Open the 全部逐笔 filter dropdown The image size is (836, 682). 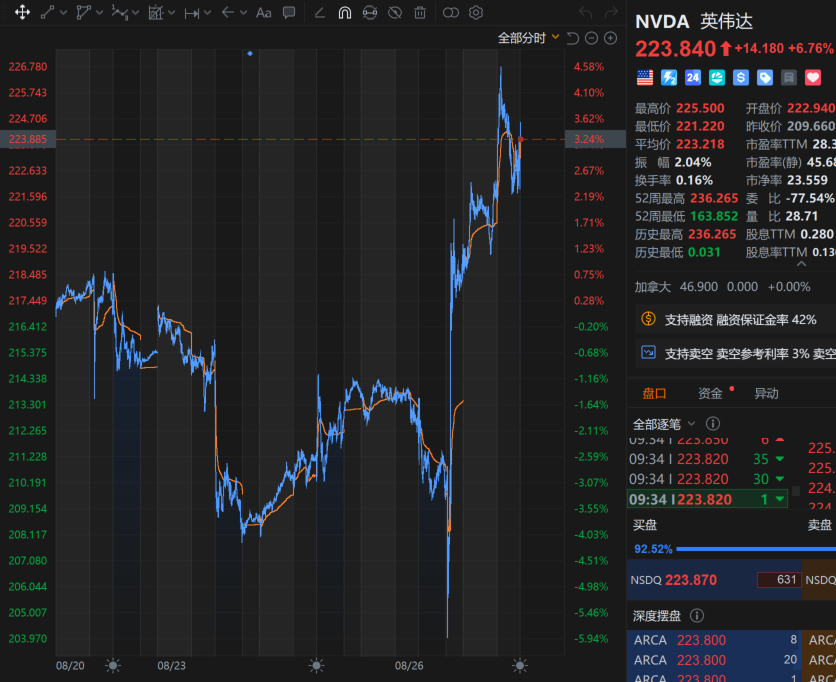(x=664, y=424)
